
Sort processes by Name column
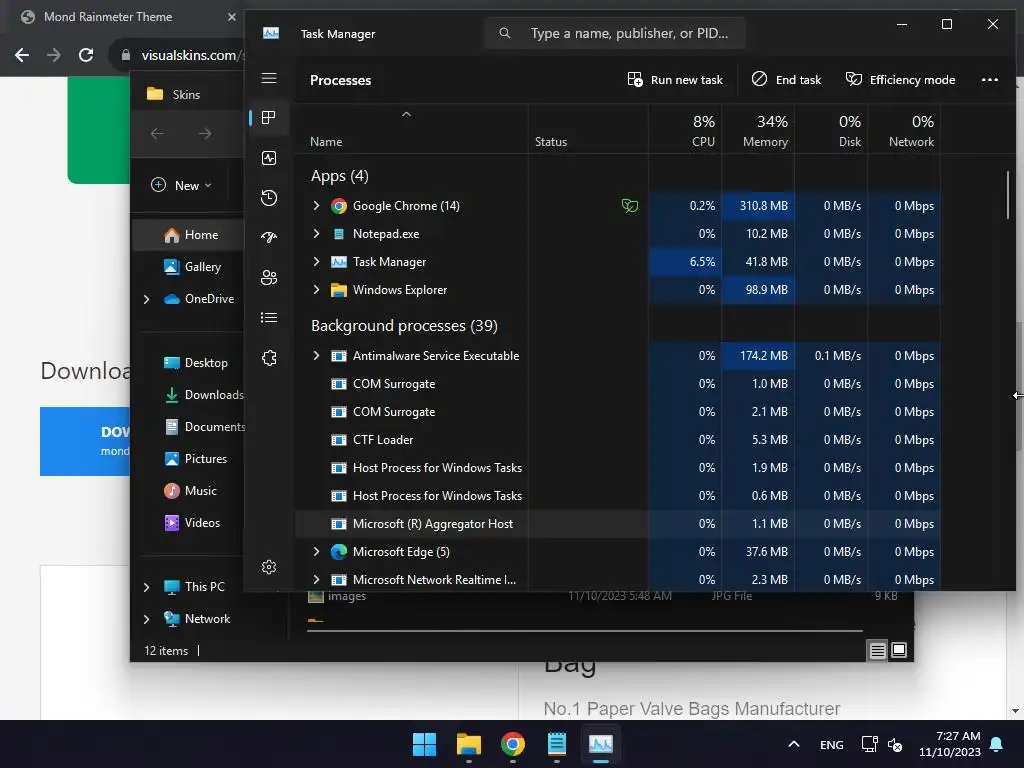(x=411, y=129)
